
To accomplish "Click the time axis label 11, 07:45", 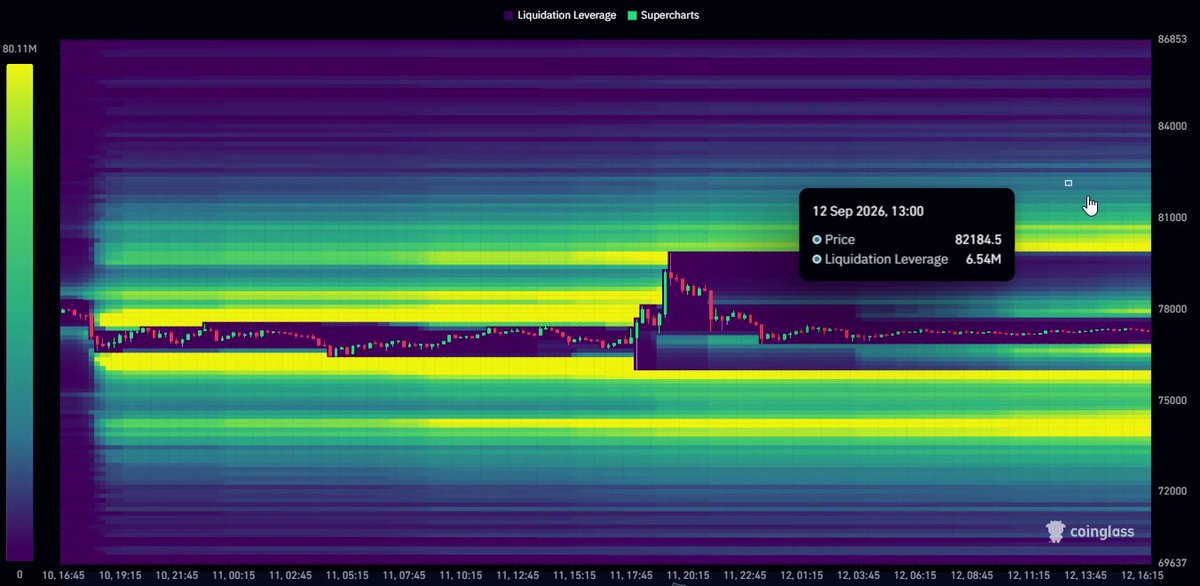I will (404, 577).
